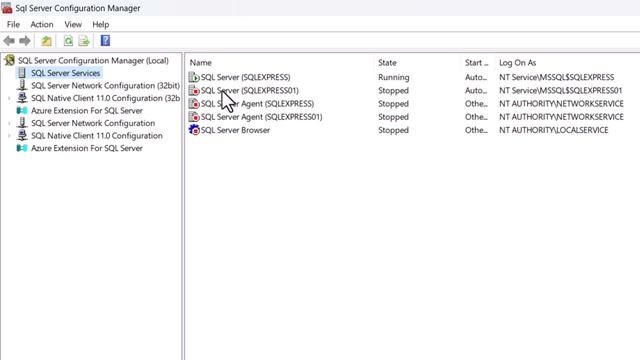Viewport: 640px width, 360px height.
Task: Click the Export List toolbar icon
Action: [x=84, y=41]
